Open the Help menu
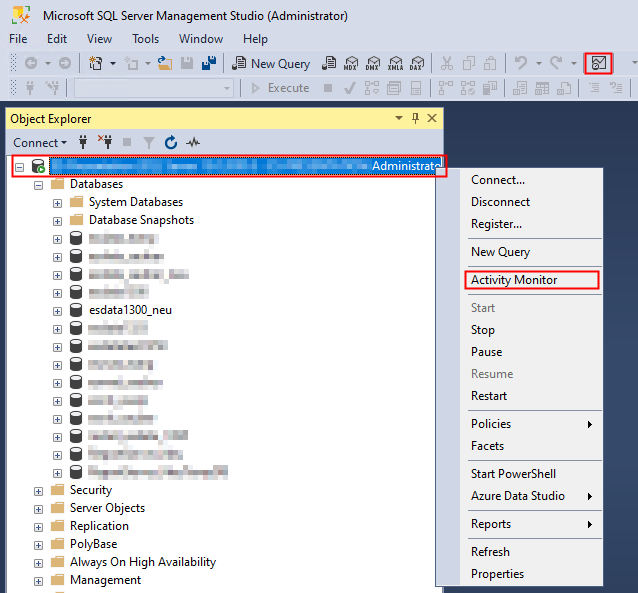The height and width of the screenshot is (593, 638). coord(255,39)
